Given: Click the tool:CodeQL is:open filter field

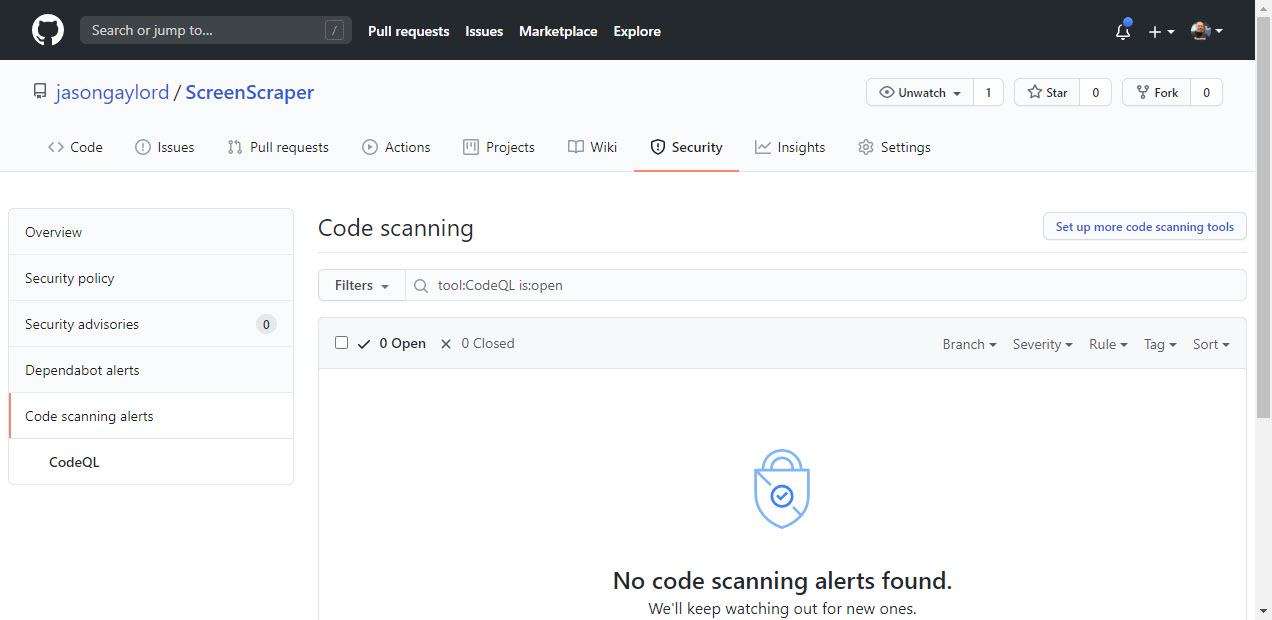Looking at the screenshot, I should pos(826,285).
